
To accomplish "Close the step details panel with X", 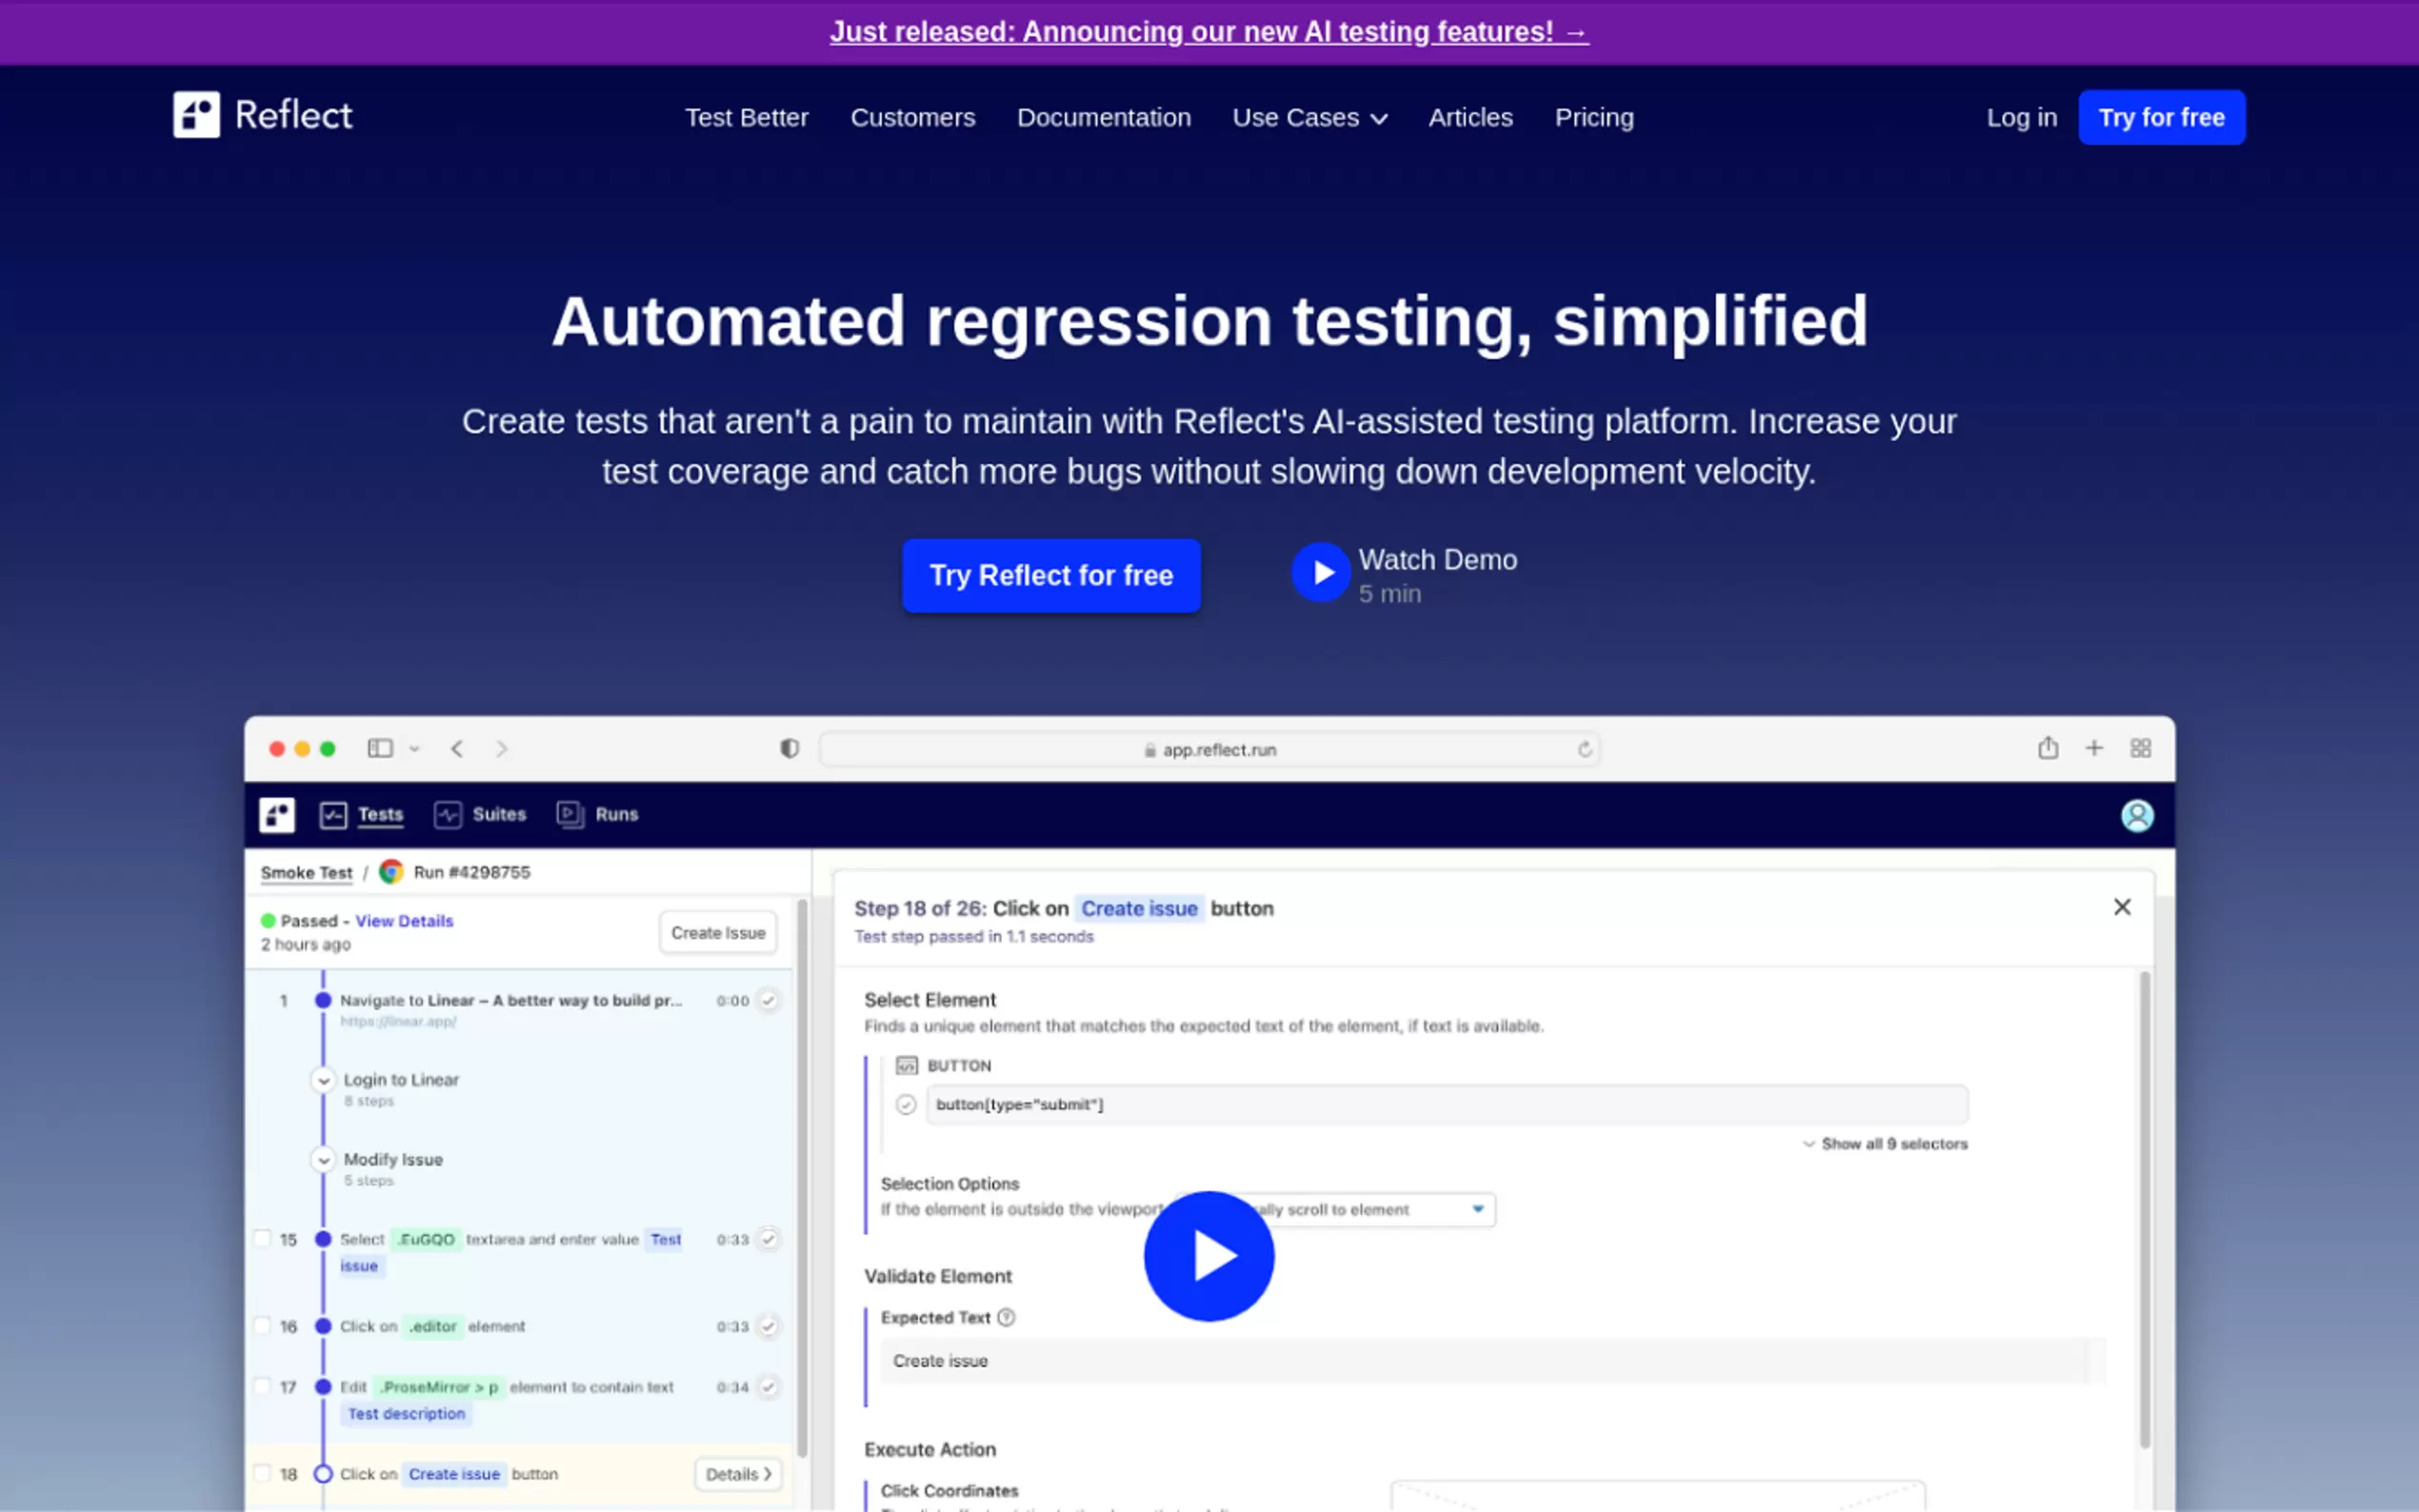I will click(x=2121, y=907).
